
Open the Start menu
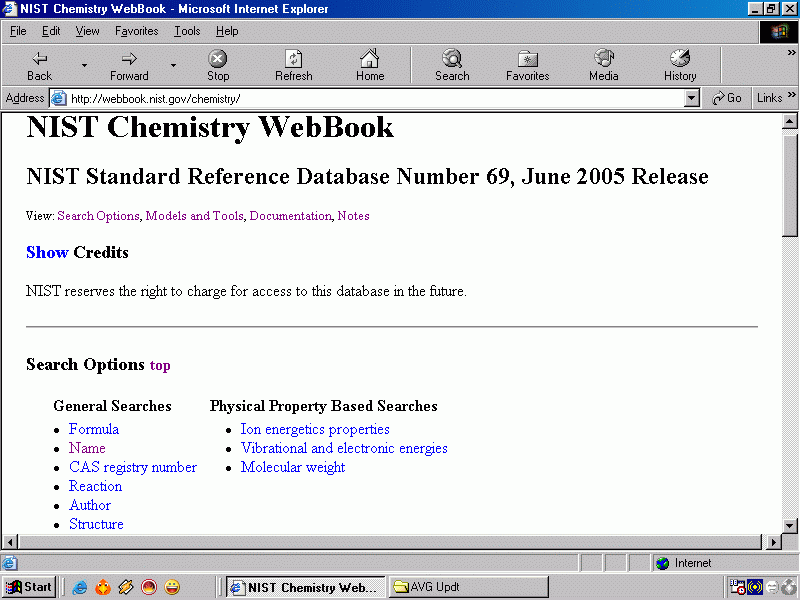click(29, 587)
